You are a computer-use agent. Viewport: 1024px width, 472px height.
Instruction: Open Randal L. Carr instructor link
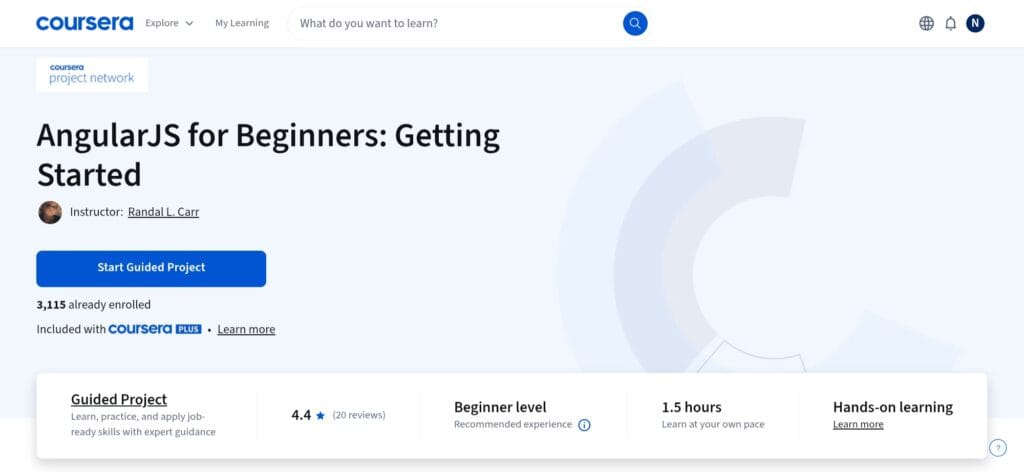pos(163,212)
